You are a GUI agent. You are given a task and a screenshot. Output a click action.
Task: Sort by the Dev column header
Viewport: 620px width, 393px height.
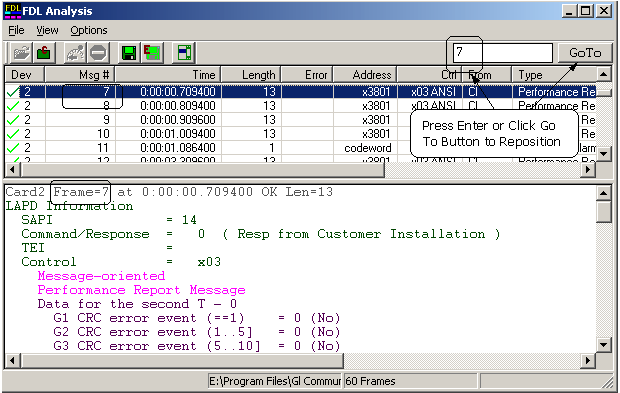tap(25, 75)
